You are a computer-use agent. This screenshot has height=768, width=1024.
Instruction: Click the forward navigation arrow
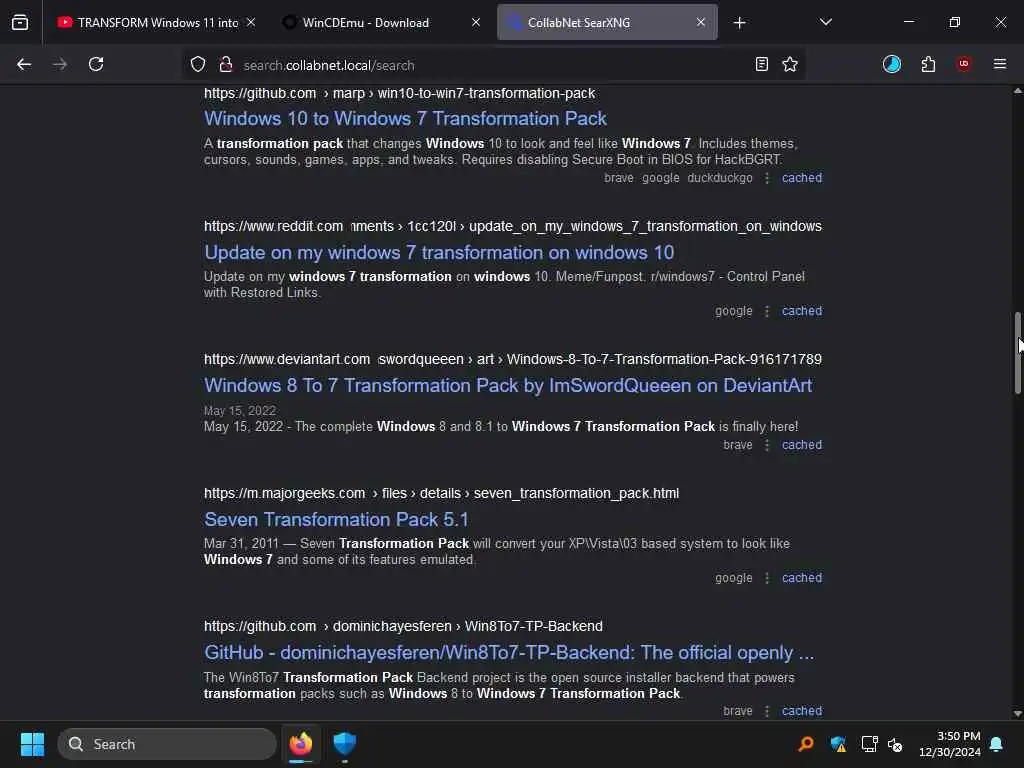[x=59, y=64]
